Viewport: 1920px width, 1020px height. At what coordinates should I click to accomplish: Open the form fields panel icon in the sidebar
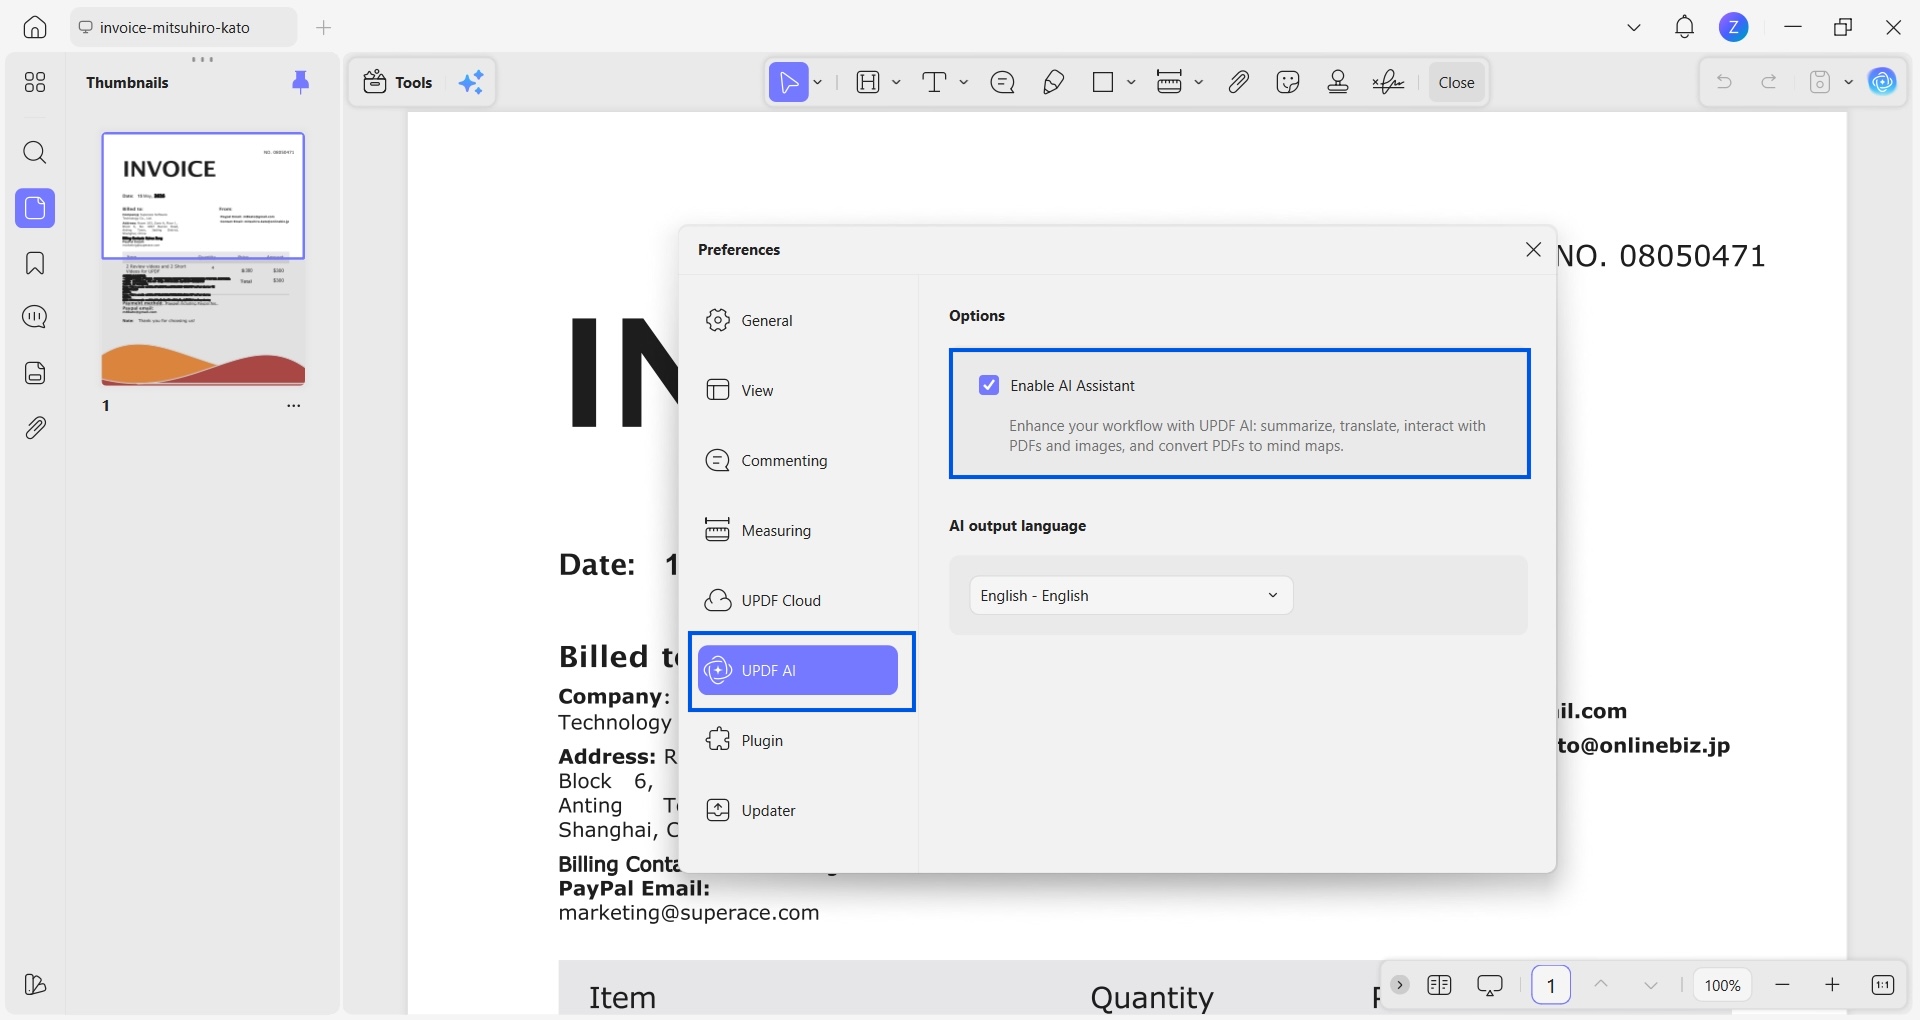click(35, 373)
